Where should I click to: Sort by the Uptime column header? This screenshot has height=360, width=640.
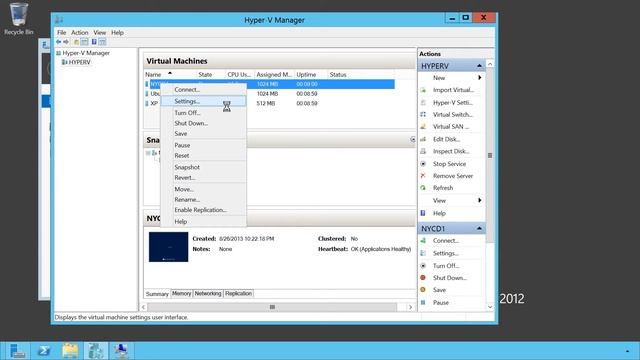click(x=311, y=75)
